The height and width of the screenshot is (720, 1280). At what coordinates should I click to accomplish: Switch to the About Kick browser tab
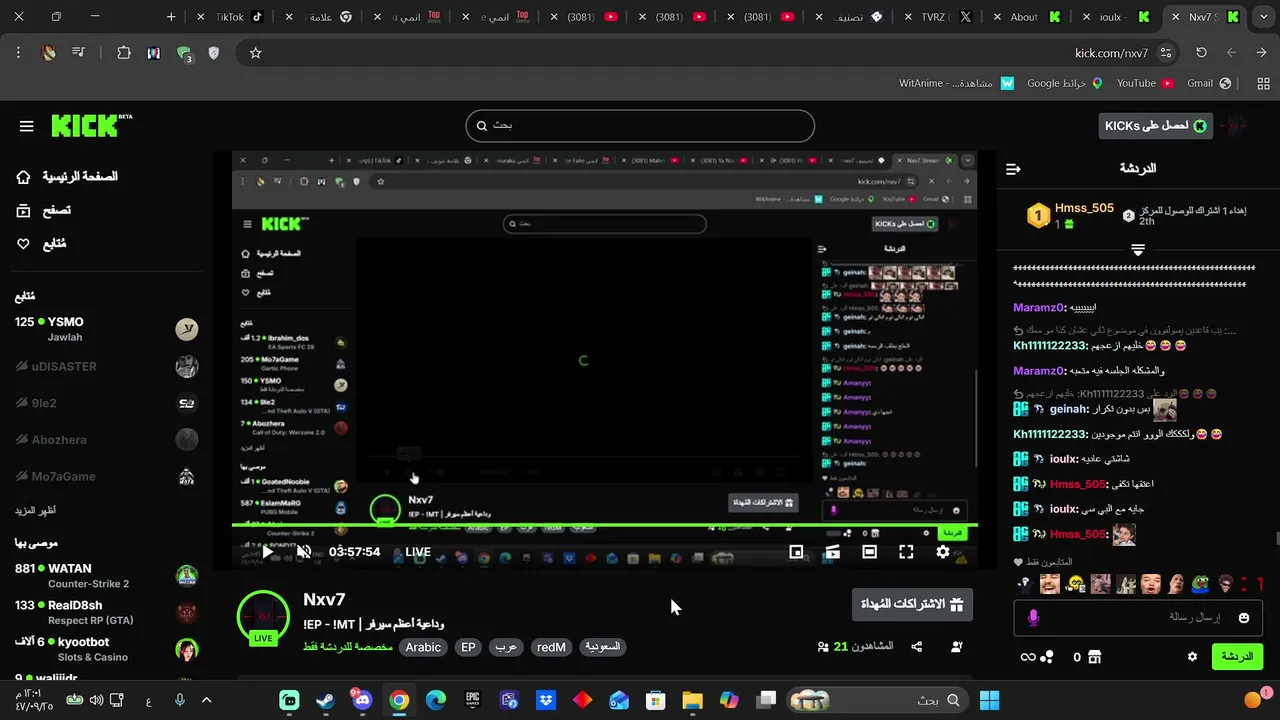[x=1030, y=17]
